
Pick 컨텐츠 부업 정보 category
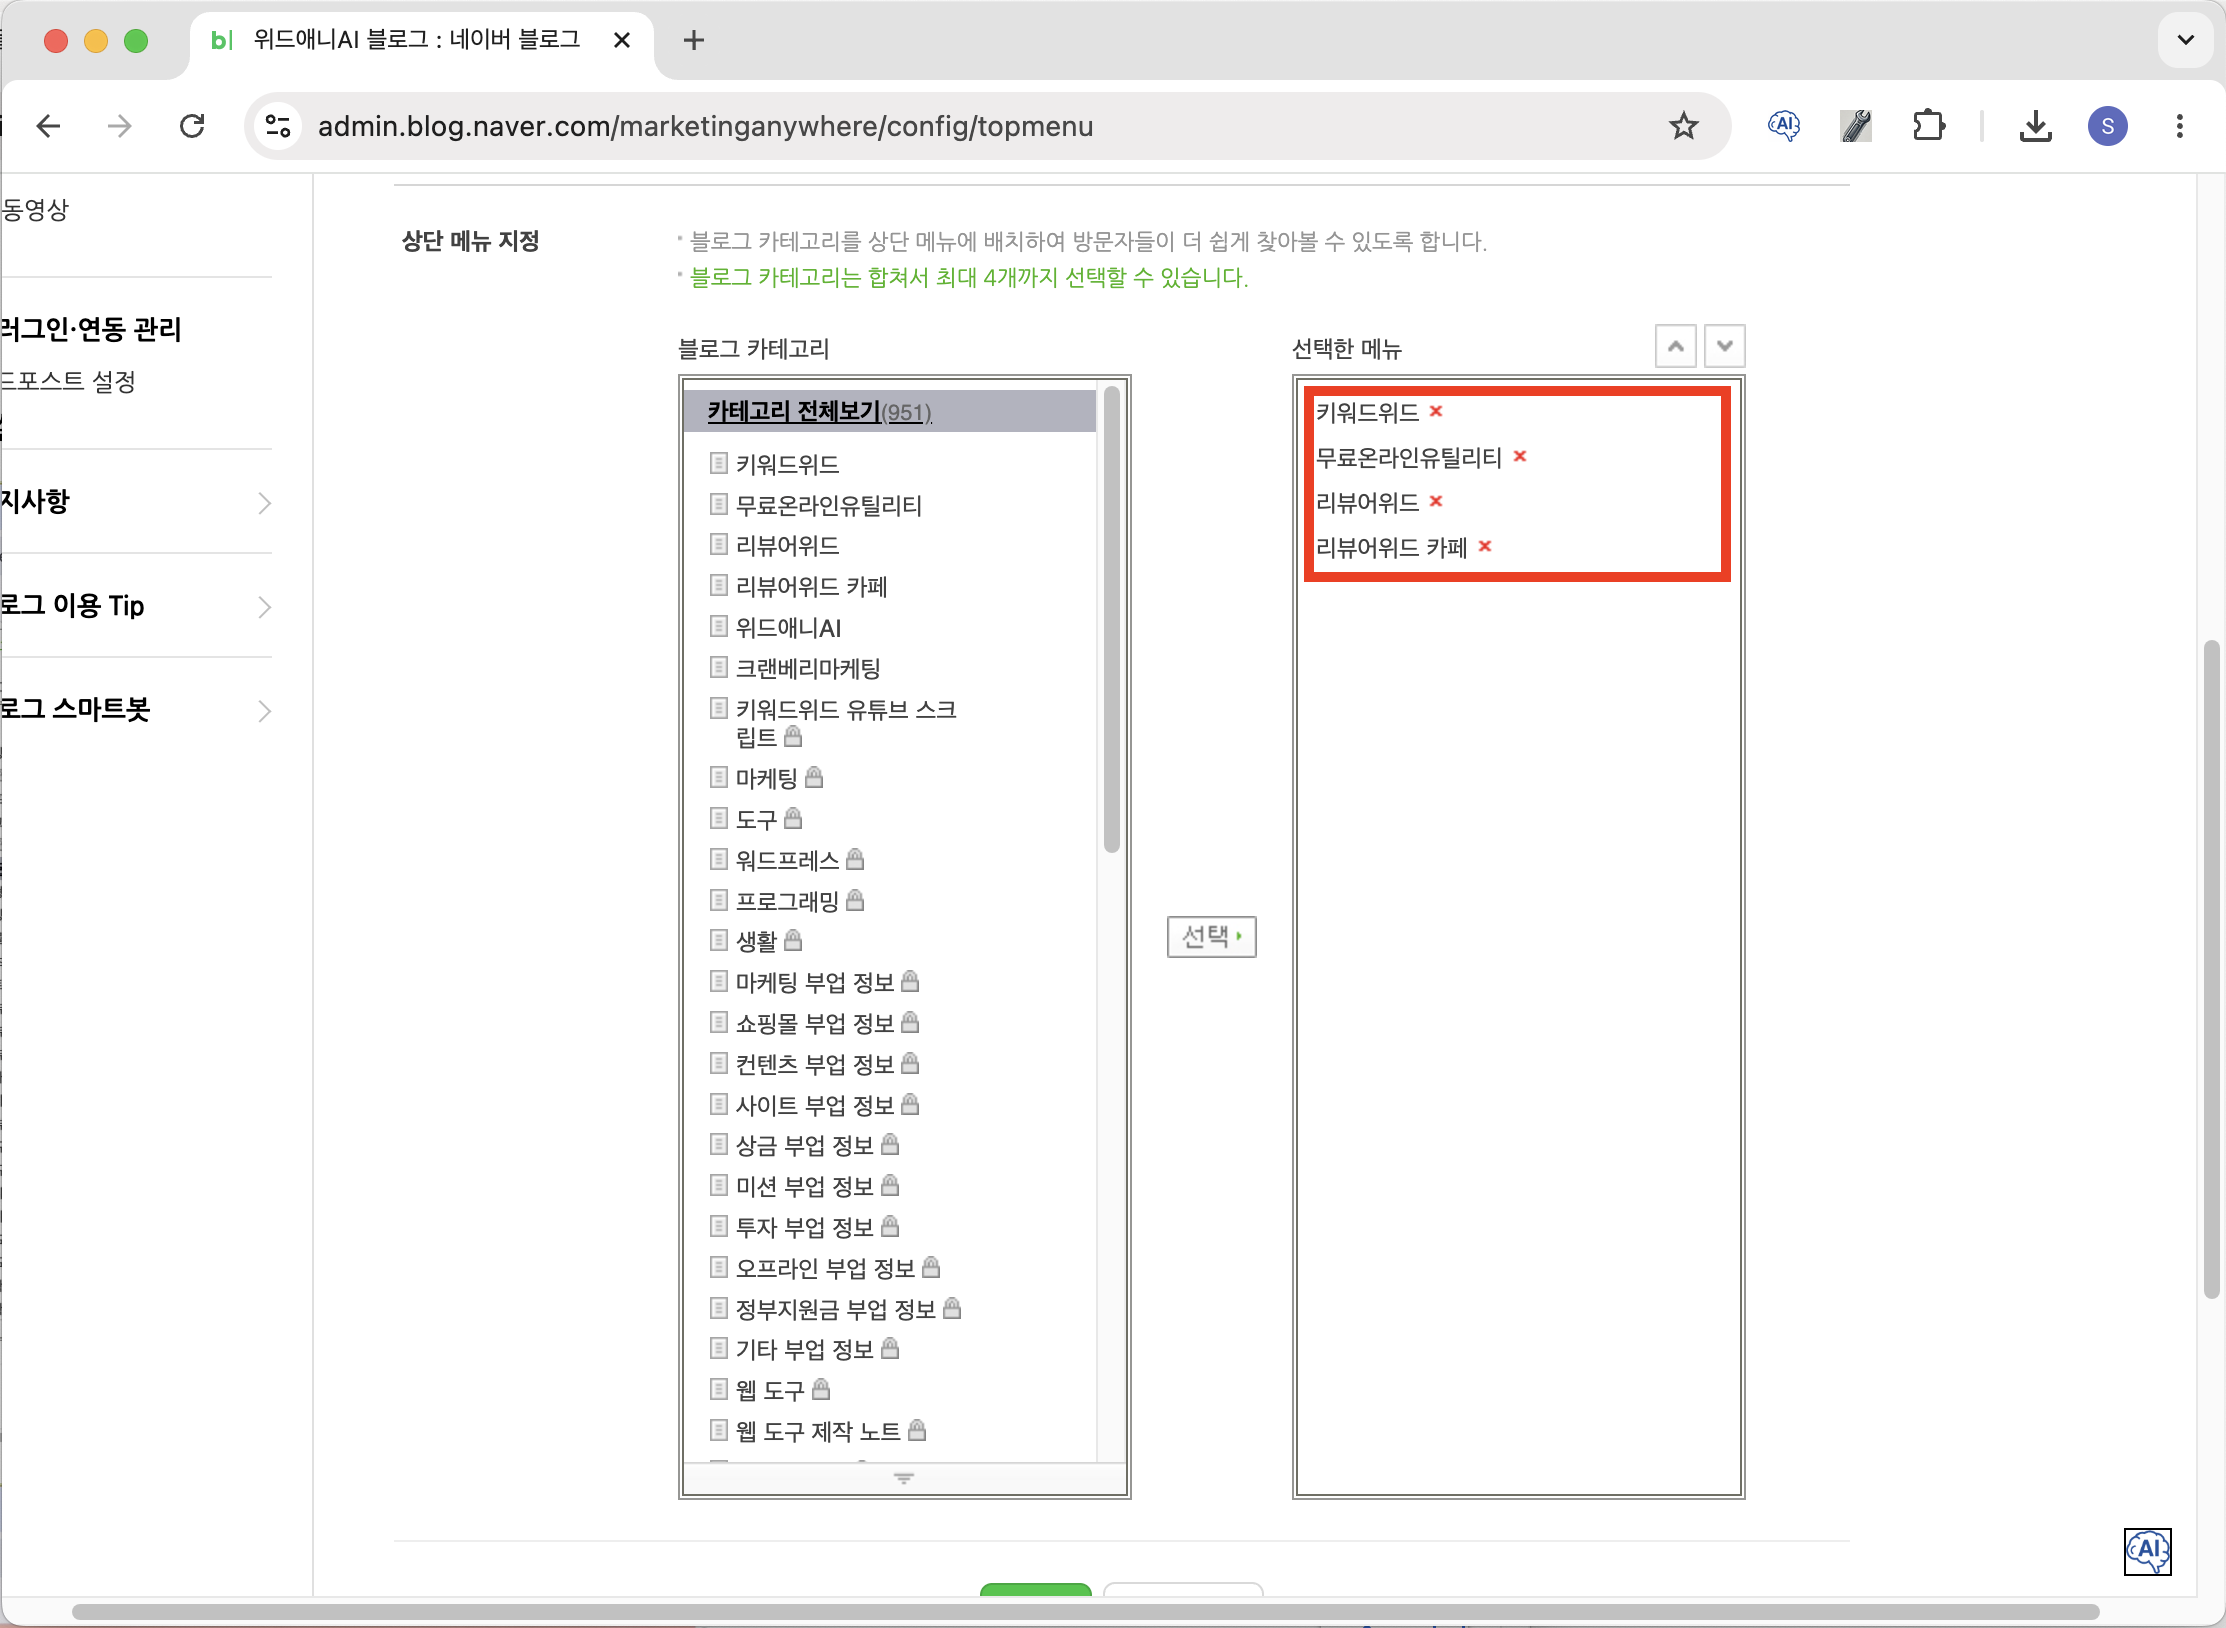[x=815, y=1064]
